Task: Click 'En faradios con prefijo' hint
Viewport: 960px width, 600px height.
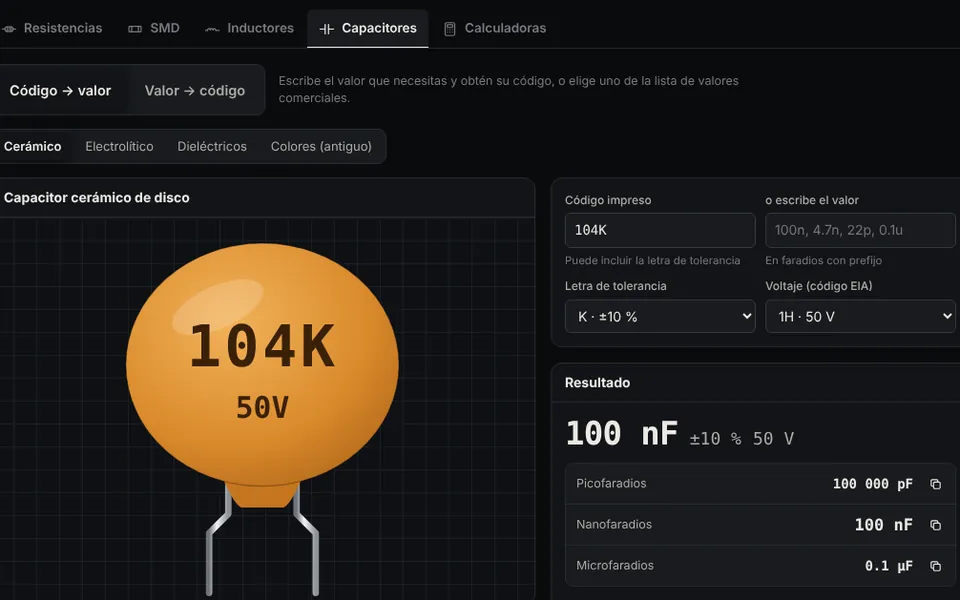Action: click(x=823, y=260)
